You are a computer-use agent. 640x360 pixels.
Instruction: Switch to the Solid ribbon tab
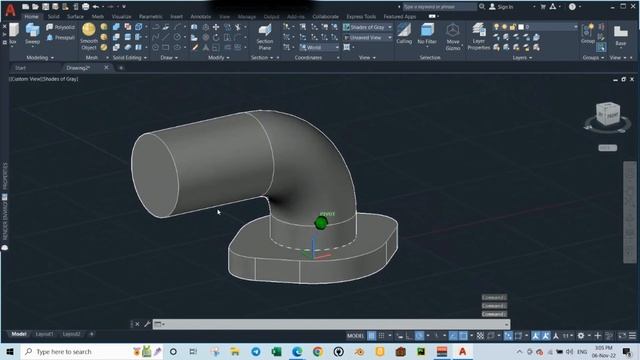pyautogui.click(x=53, y=17)
